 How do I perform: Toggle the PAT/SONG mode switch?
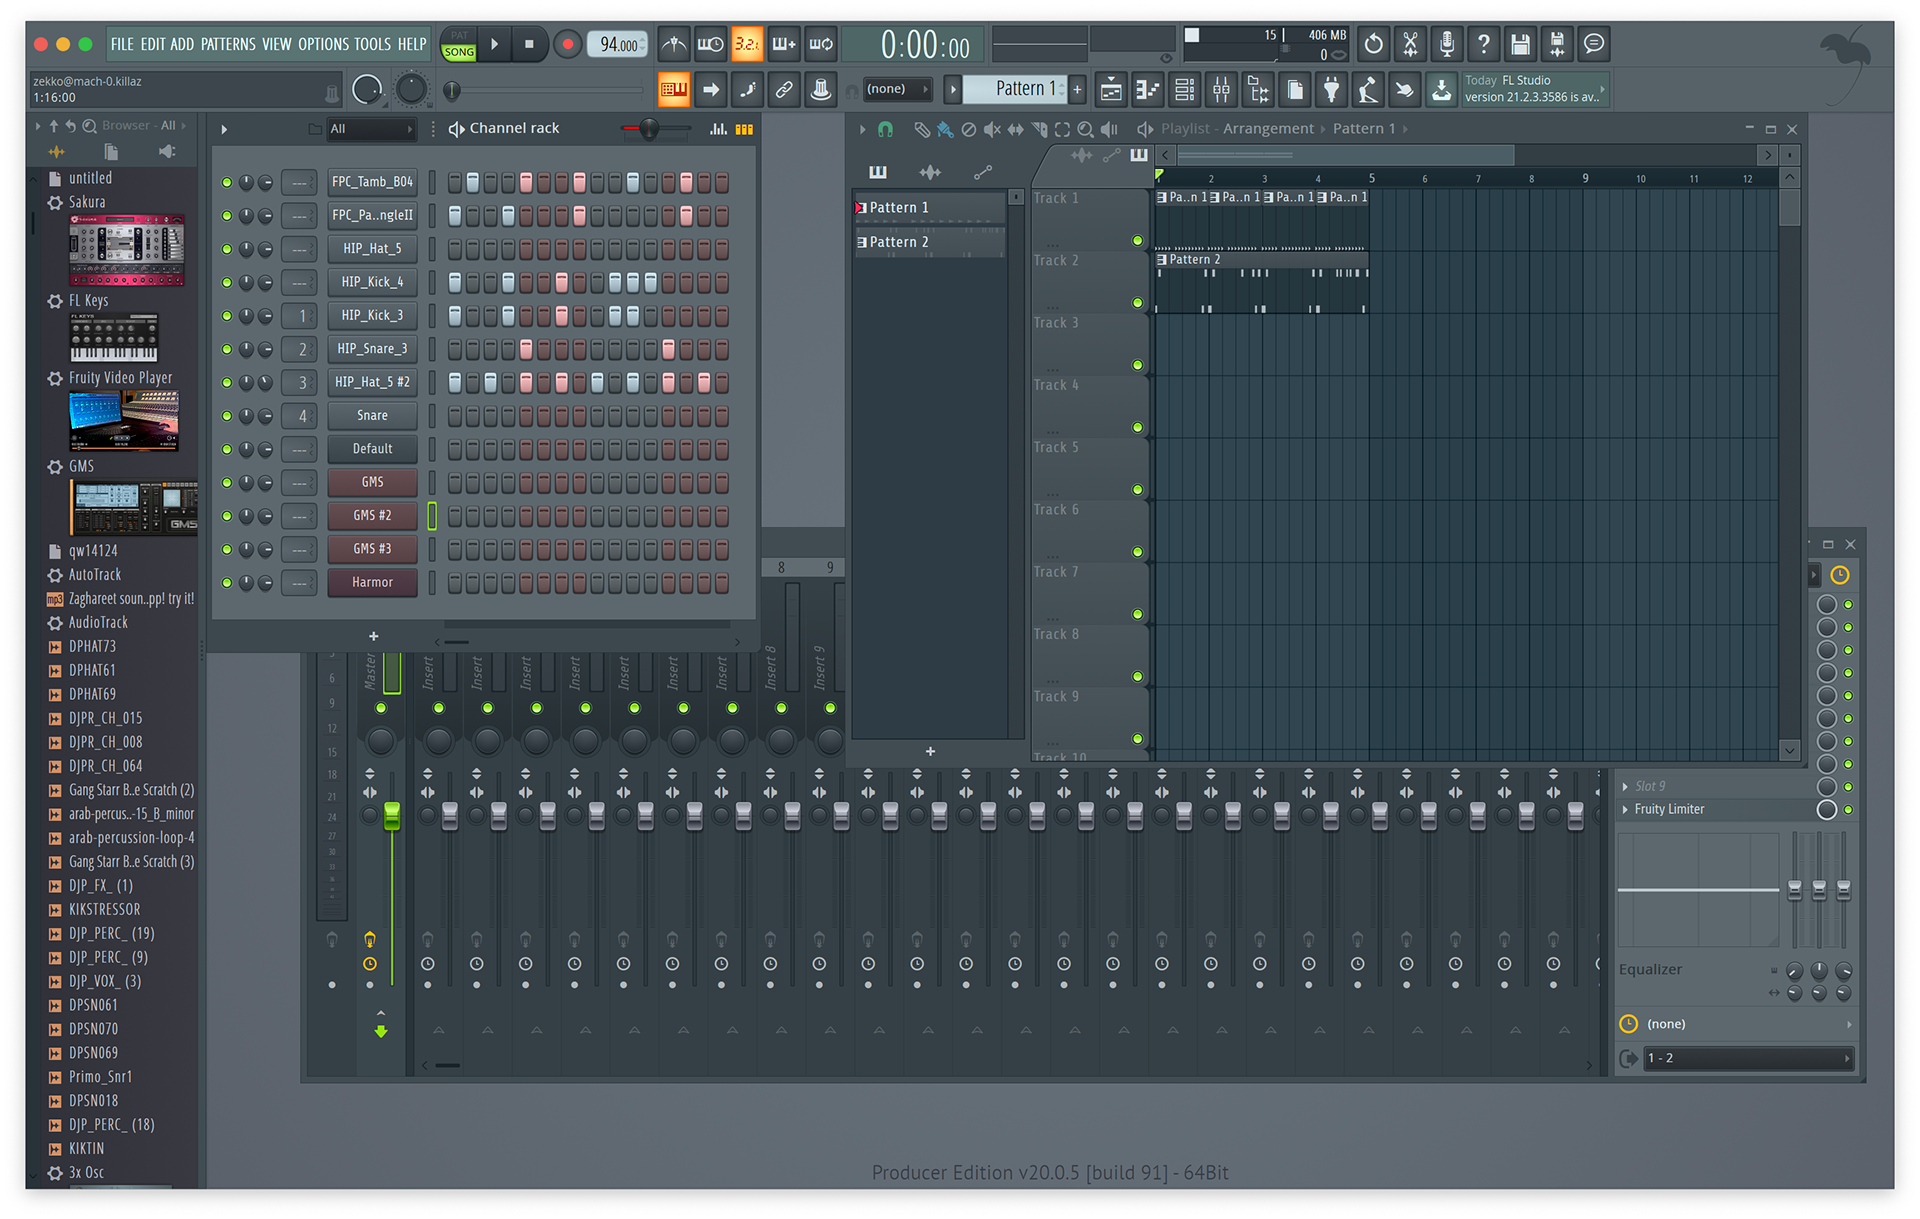click(x=459, y=44)
